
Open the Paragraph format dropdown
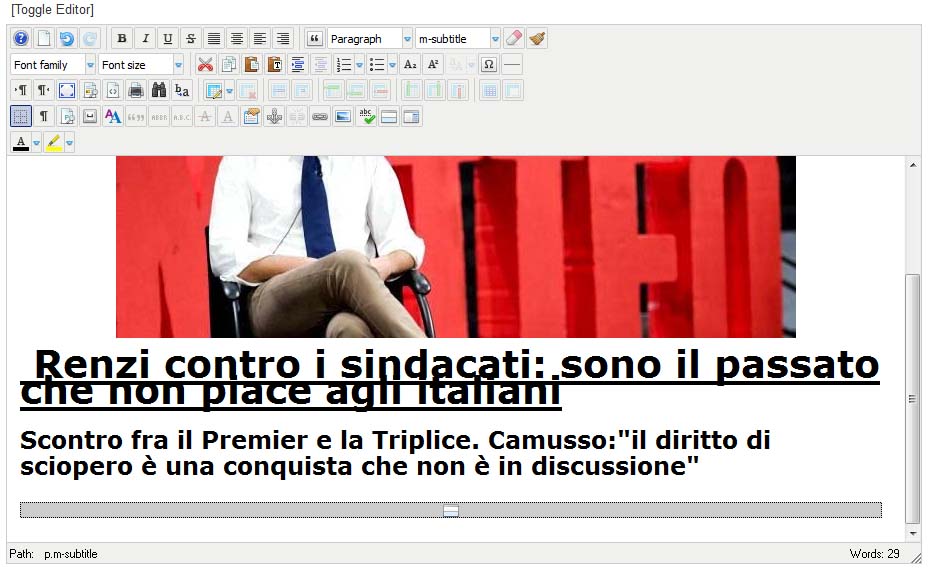click(x=407, y=39)
